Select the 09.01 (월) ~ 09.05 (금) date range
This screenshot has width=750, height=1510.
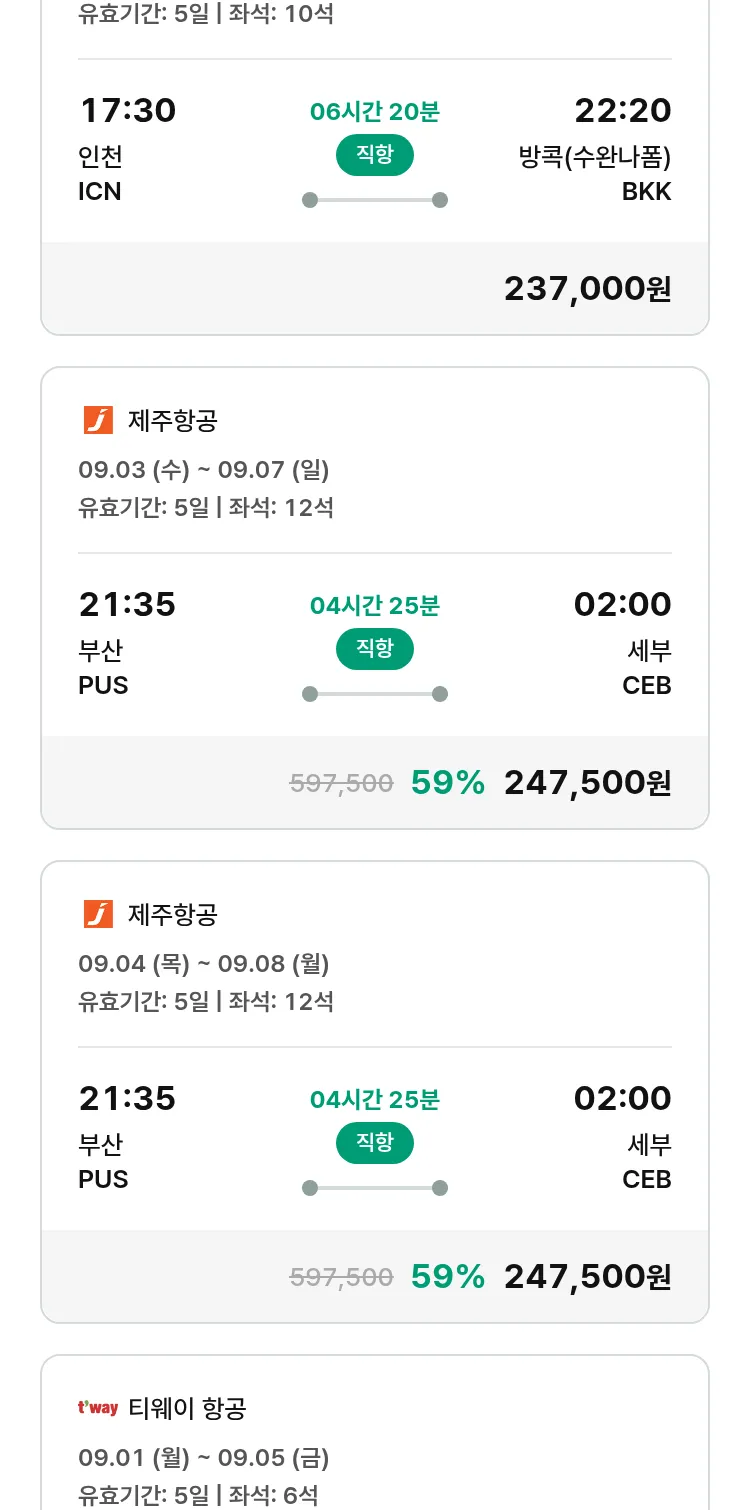coord(203,1458)
